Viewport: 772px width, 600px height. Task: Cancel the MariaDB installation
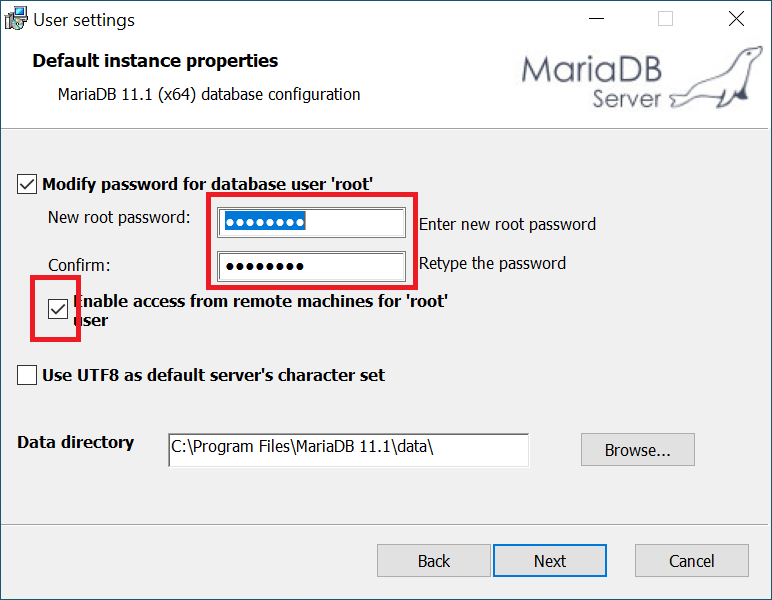pyautogui.click(x=692, y=561)
